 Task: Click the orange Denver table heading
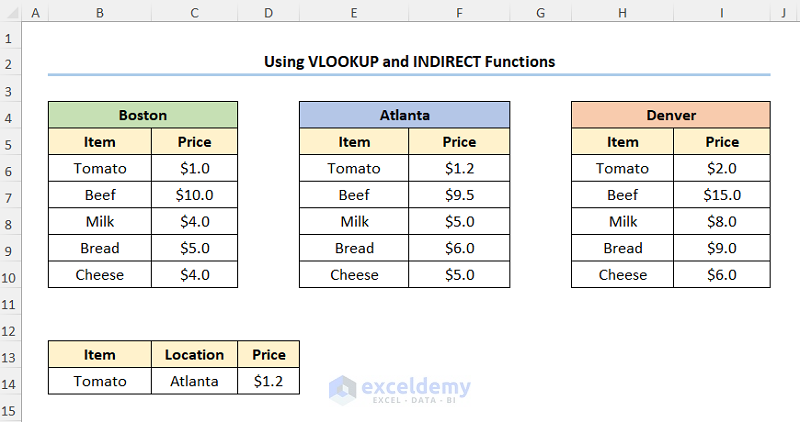point(671,115)
